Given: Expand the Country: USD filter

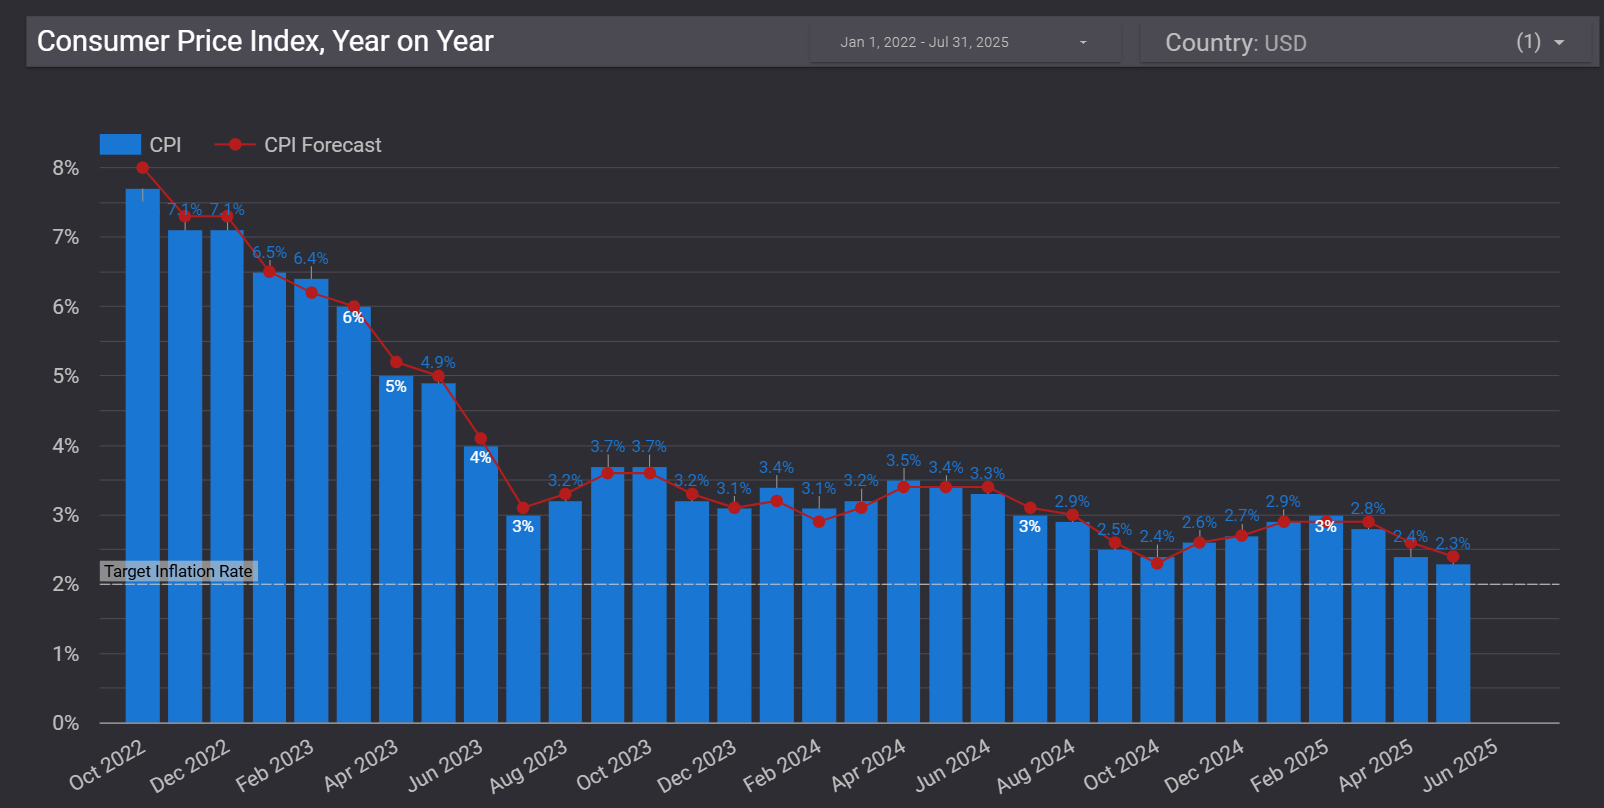Looking at the screenshot, I should pos(1365,42).
